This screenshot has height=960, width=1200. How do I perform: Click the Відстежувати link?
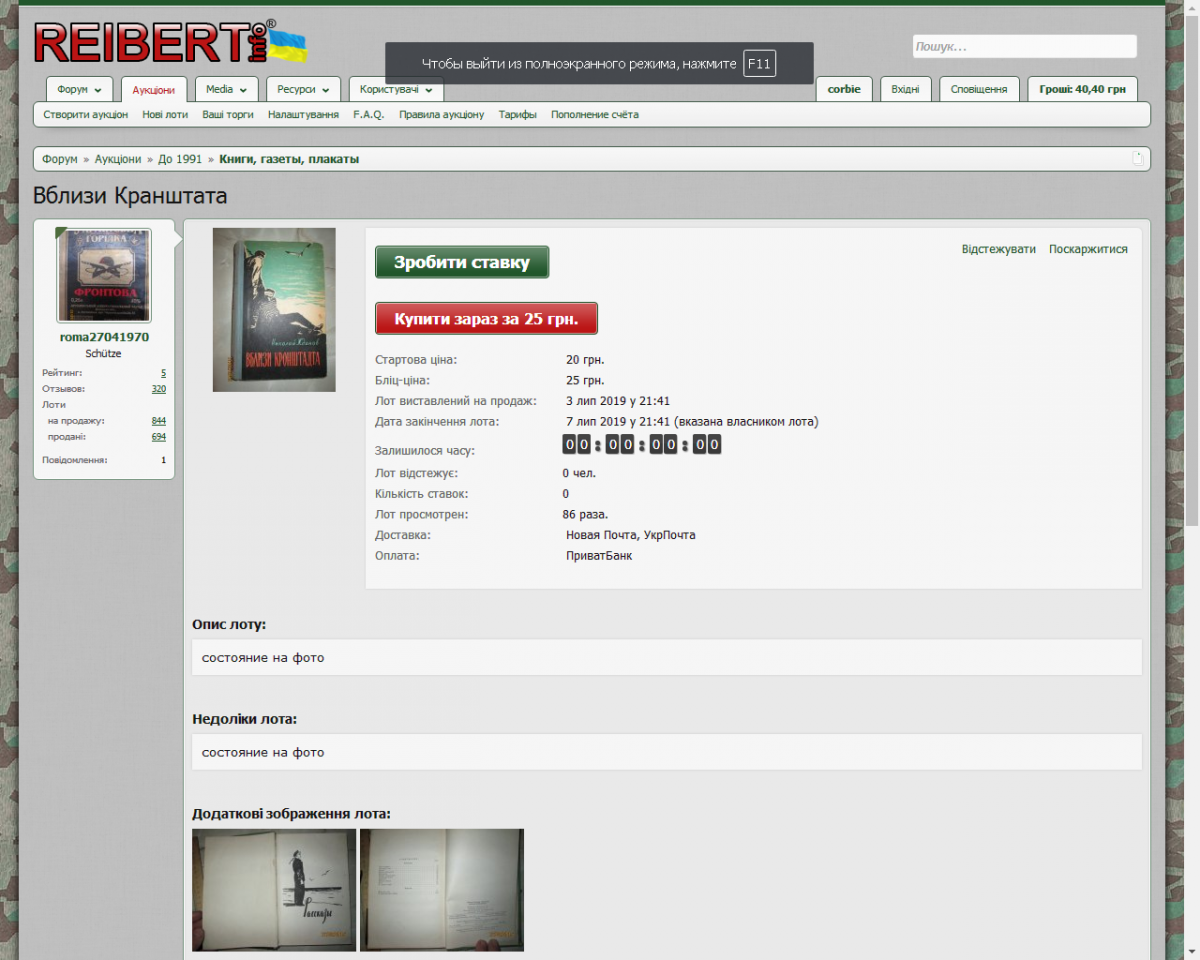tap(999, 249)
